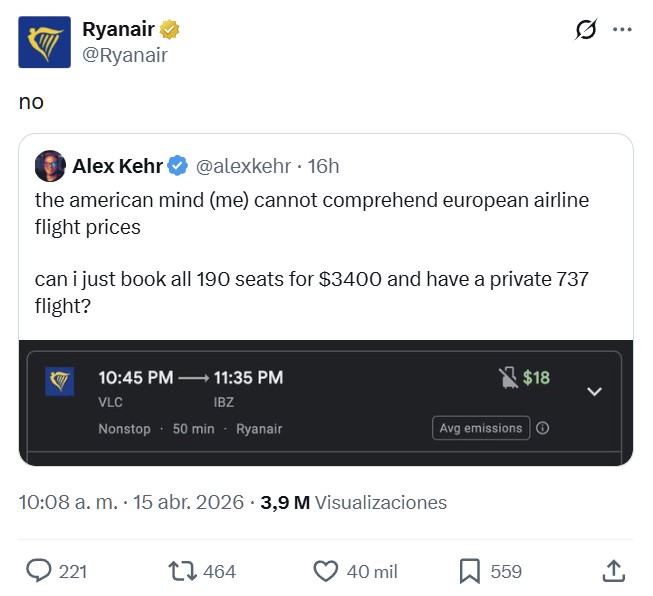Click the Avg emissions button
Image resolution: width=653 pixels, height=596 pixels.
[480, 428]
